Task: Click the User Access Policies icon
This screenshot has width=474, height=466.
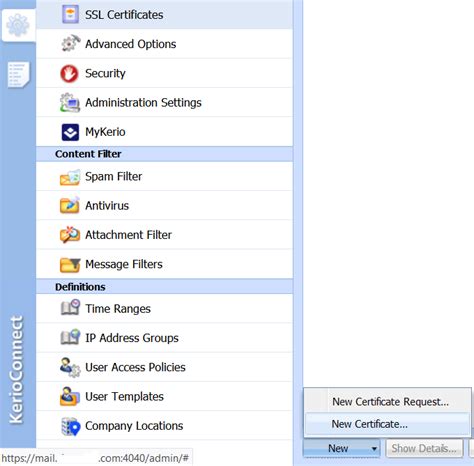Action: pyautogui.click(x=70, y=367)
